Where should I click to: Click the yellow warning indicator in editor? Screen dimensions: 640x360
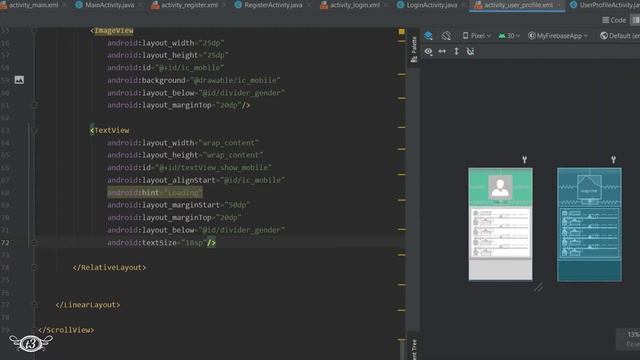402,31
